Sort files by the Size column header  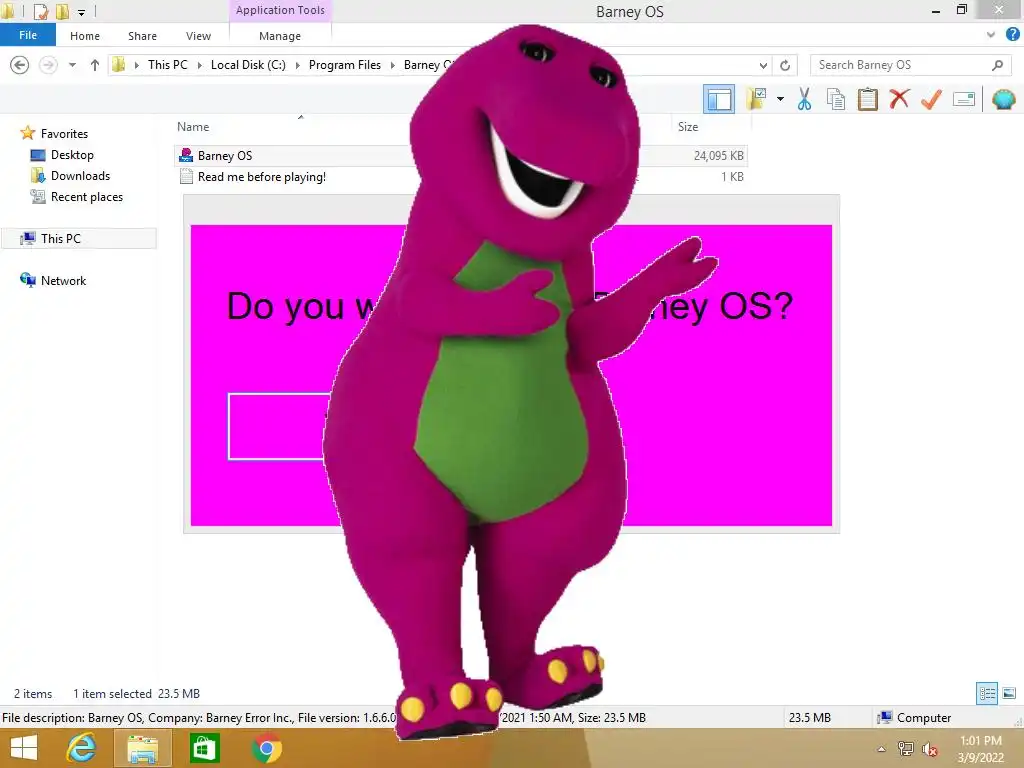click(688, 127)
